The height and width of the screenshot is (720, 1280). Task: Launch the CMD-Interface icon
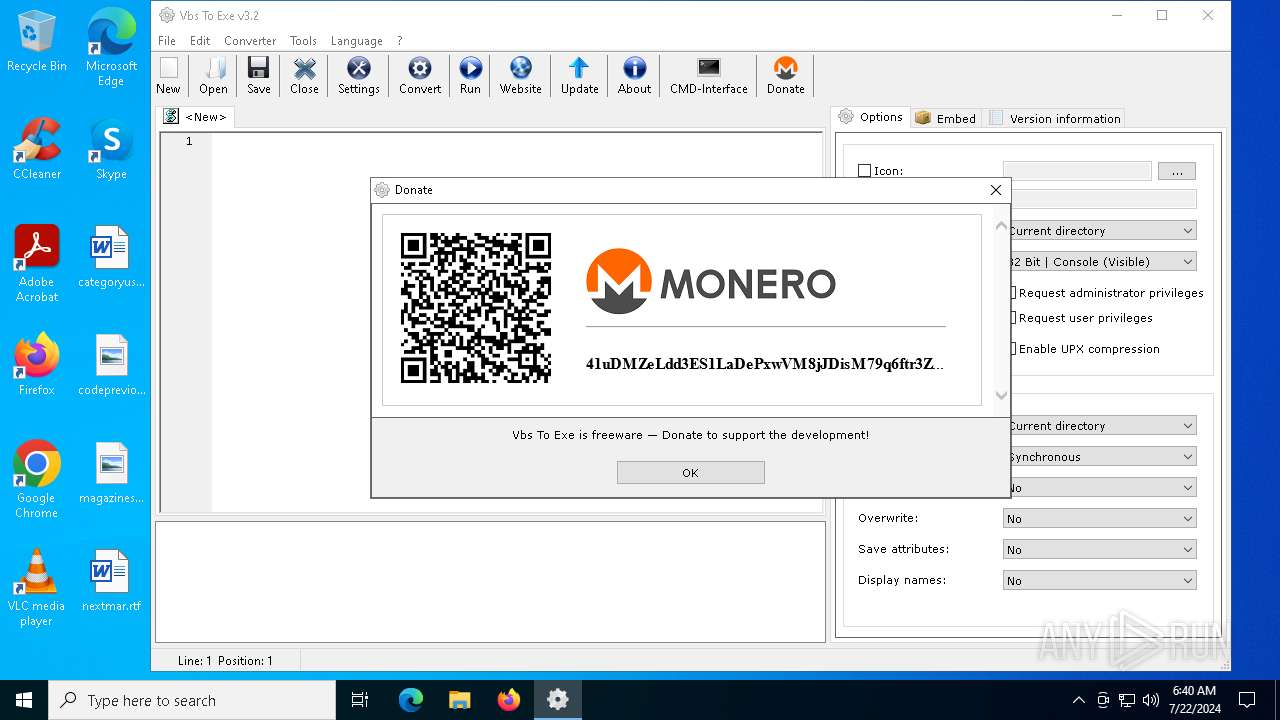(x=708, y=76)
